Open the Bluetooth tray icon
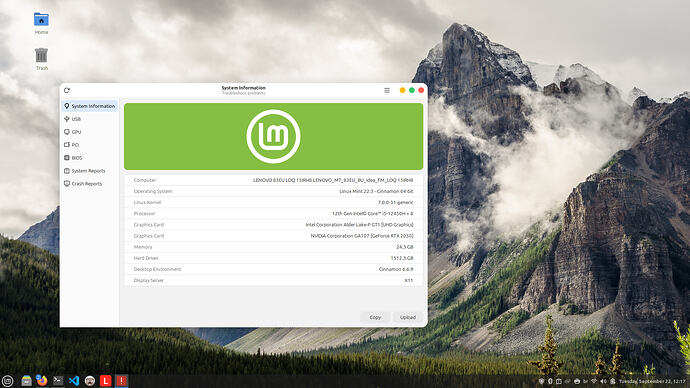This screenshot has height=388, width=690. click(550, 381)
